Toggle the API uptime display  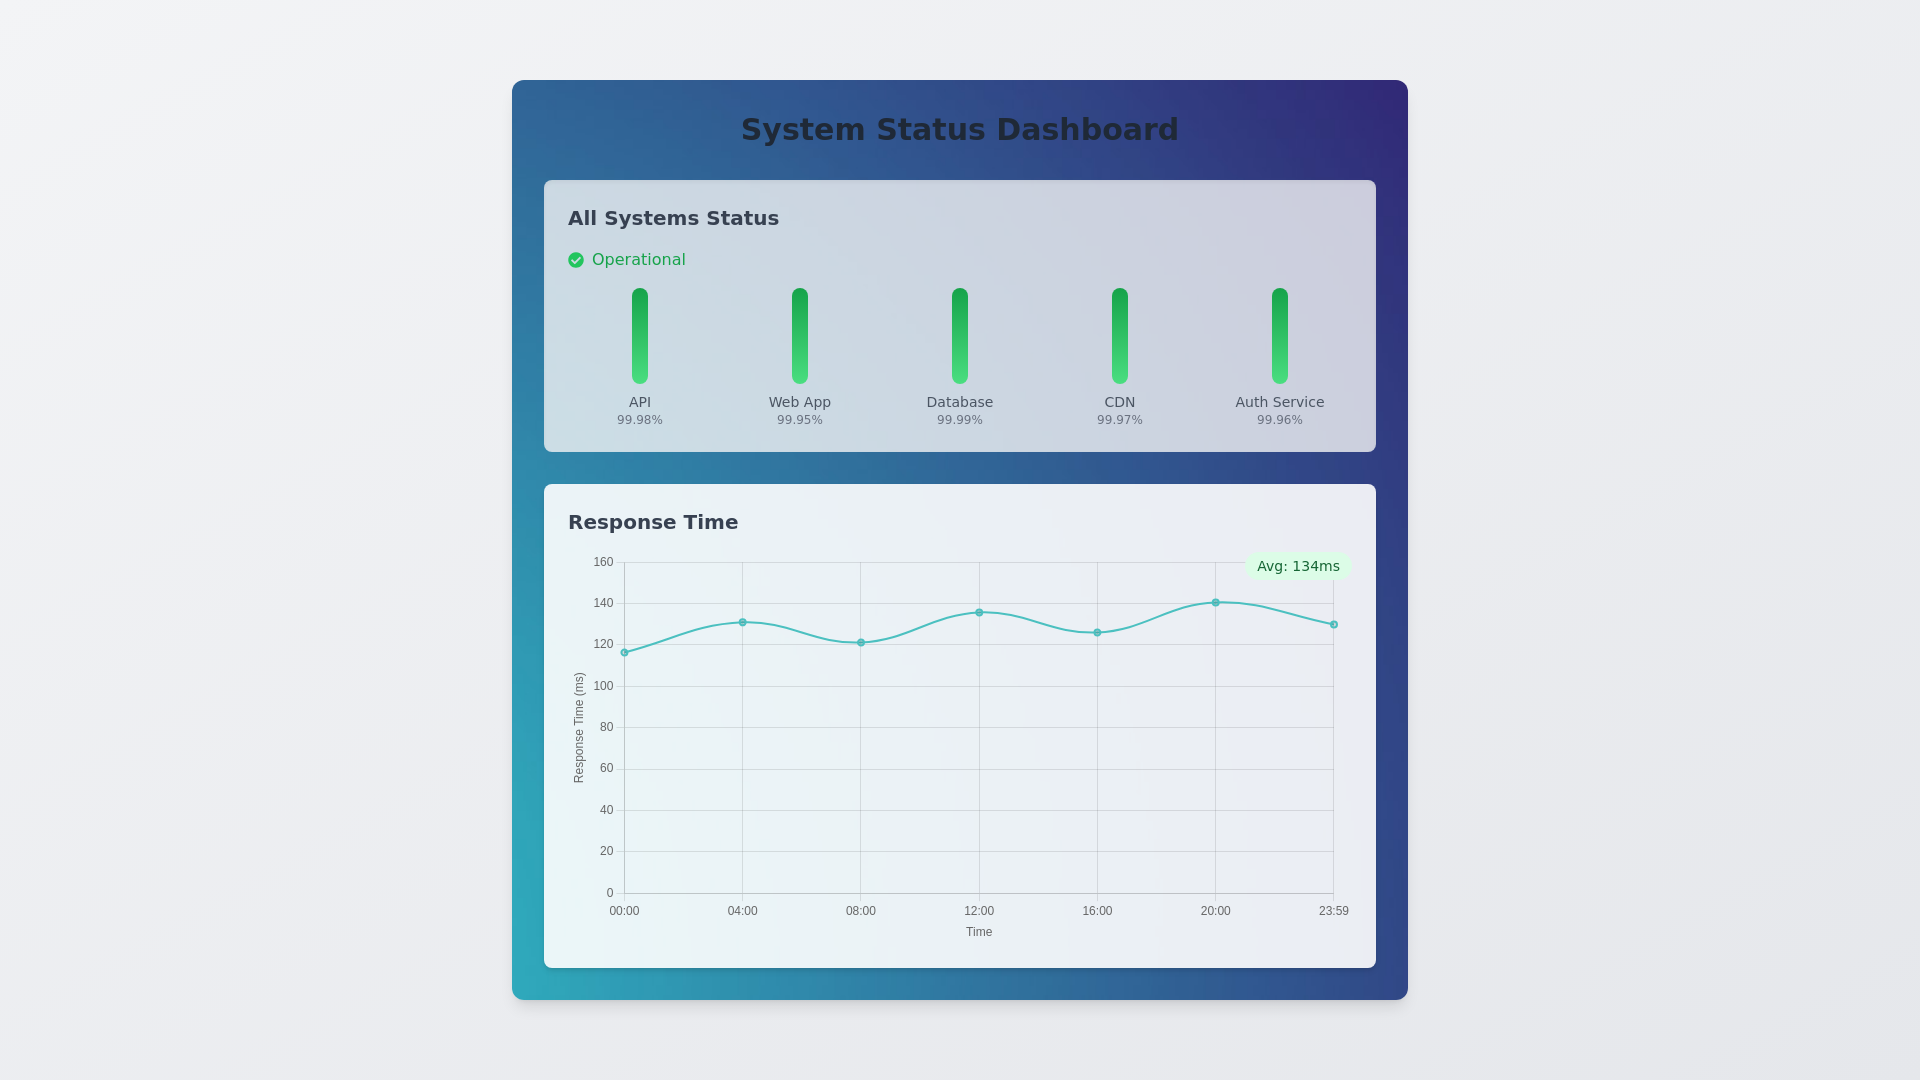pos(640,420)
